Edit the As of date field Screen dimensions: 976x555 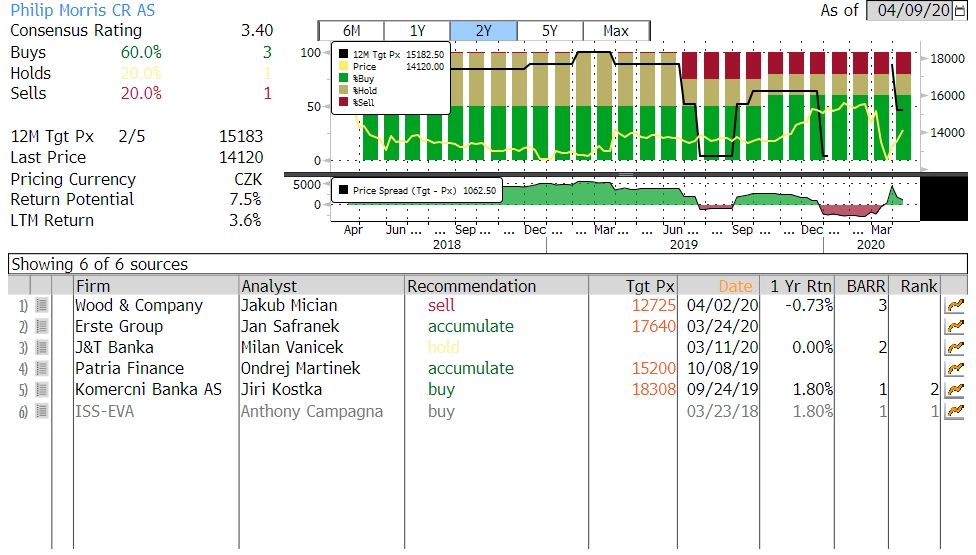910,11
